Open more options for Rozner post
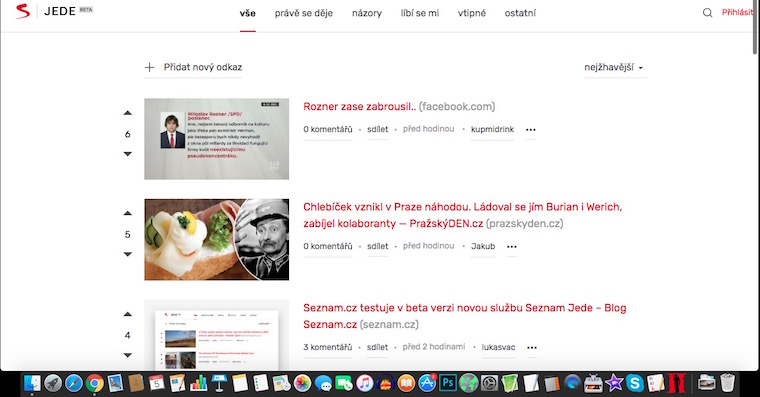Viewport: 760px width, 397px height. [x=531, y=130]
